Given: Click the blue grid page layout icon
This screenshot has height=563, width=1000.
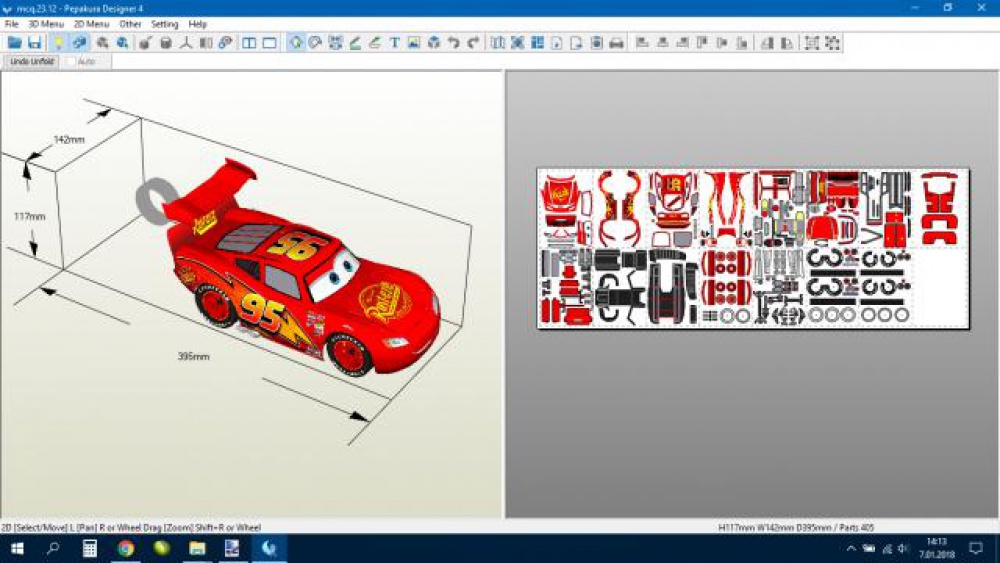Looking at the screenshot, I should (537, 43).
